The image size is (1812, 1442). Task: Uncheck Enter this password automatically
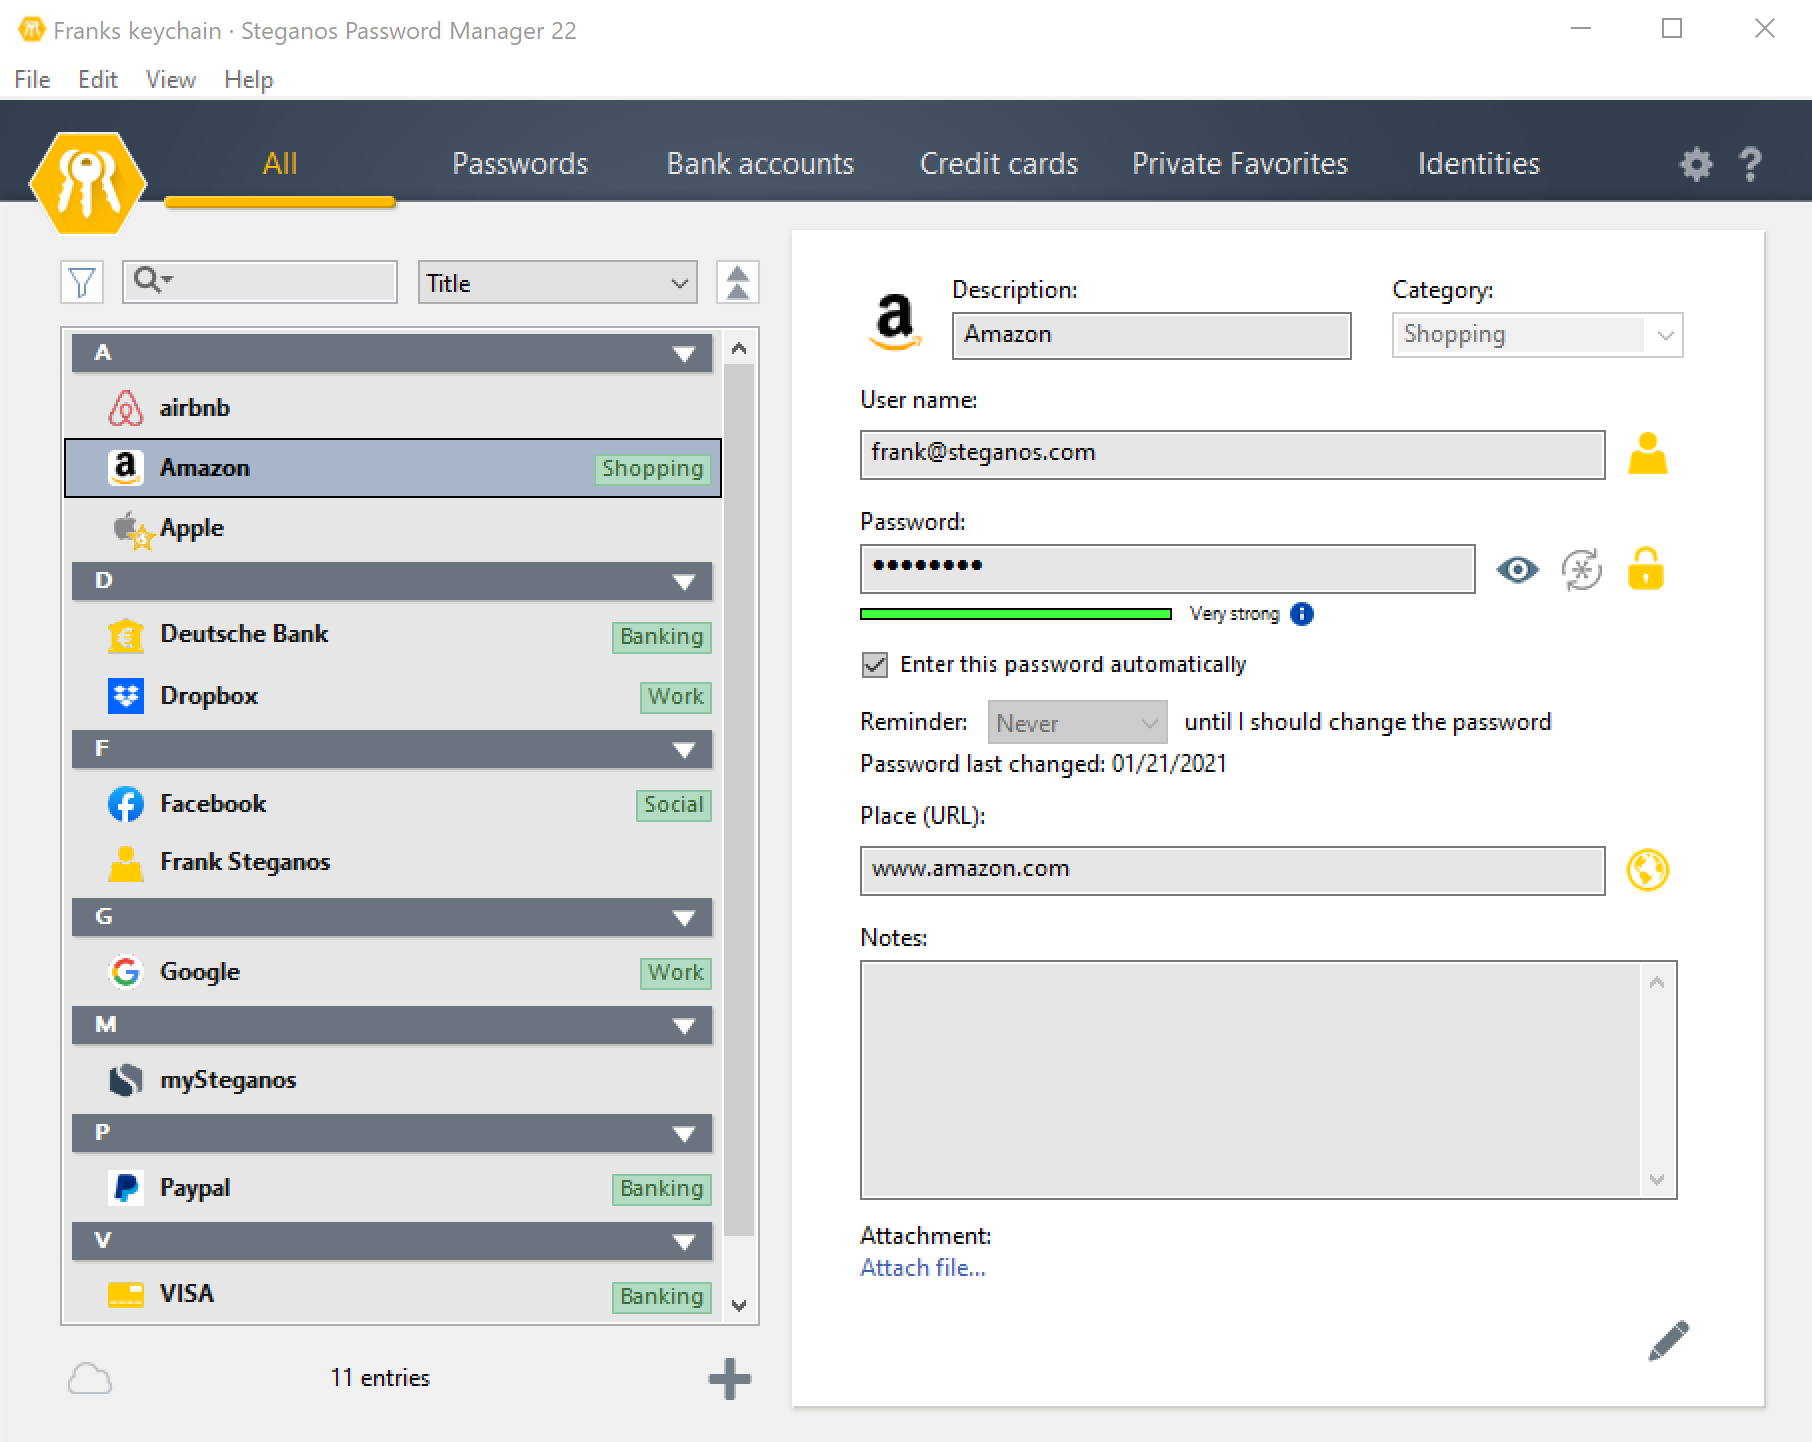coord(875,665)
